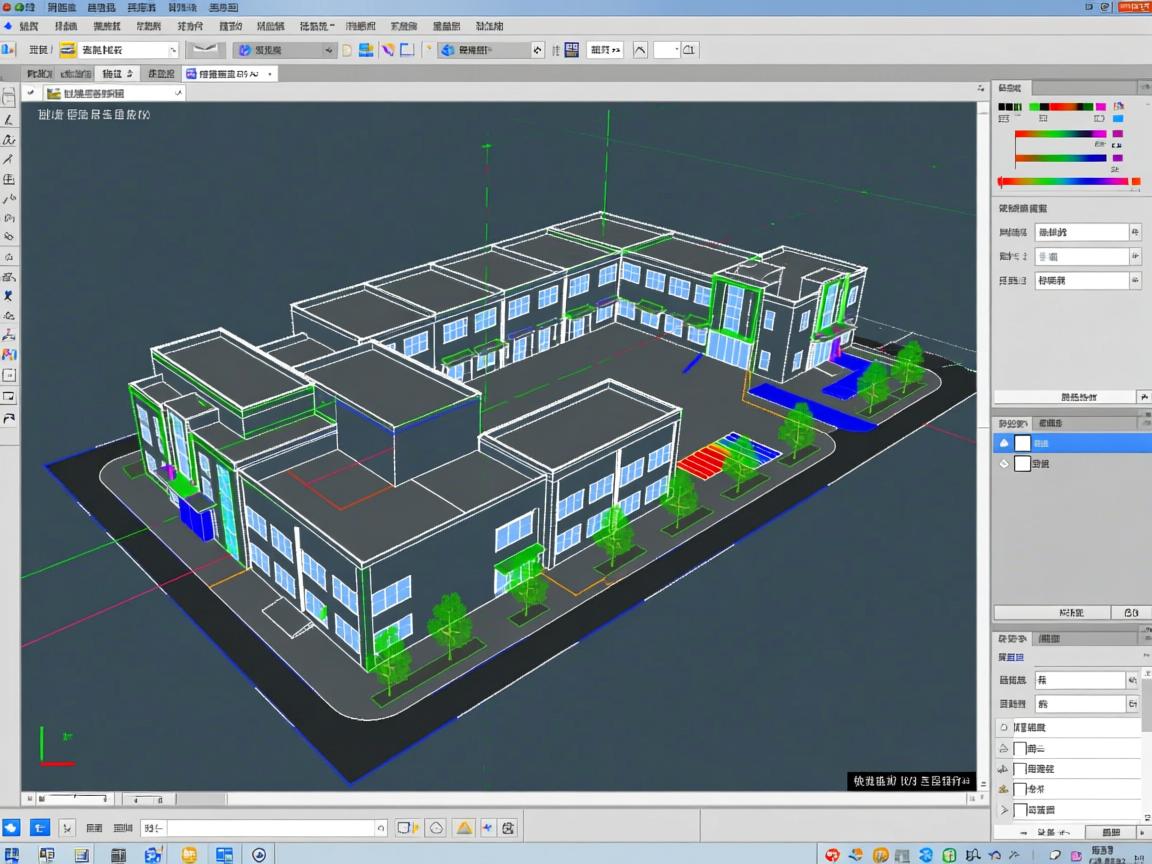Click the red-blue axis tool in left toolbar
The height and width of the screenshot is (864, 1152).
9,335
